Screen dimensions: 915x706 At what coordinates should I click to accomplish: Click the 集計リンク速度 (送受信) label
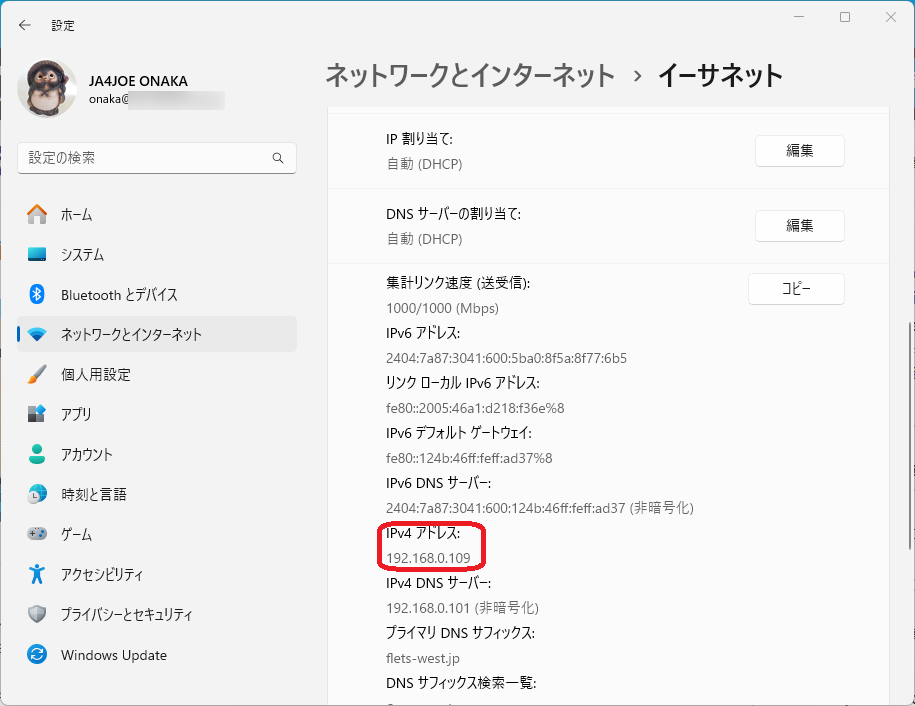[x=458, y=283]
